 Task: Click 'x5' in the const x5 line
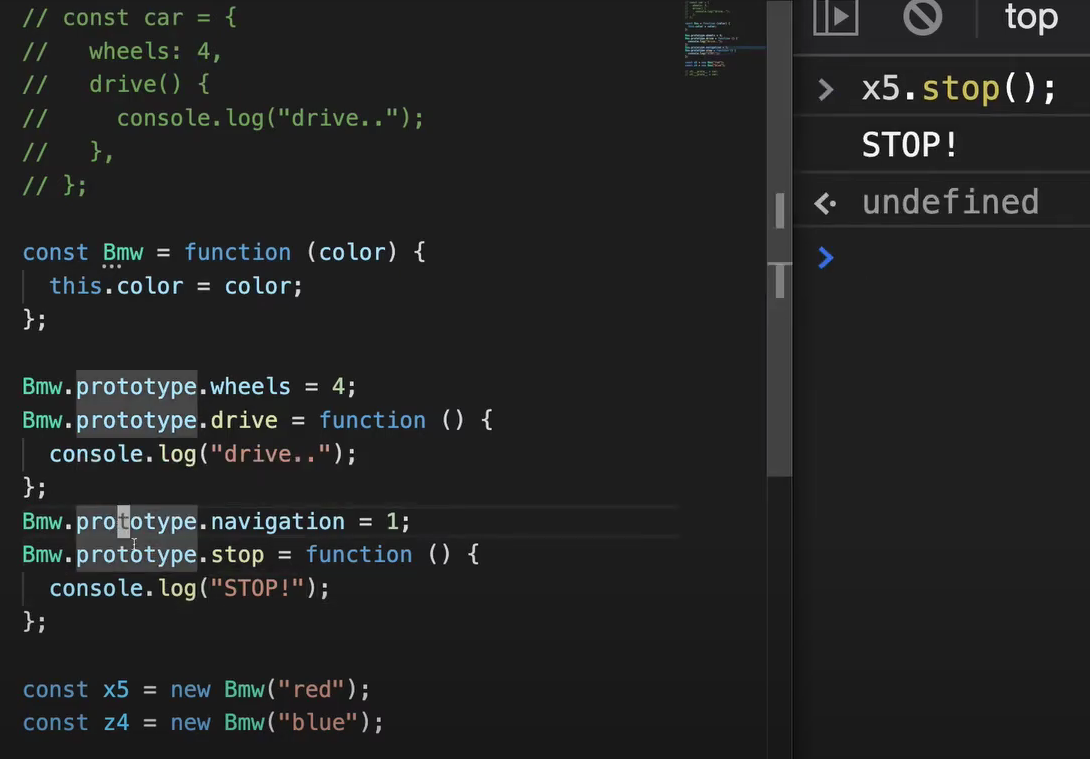pyautogui.click(x=116, y=689)
